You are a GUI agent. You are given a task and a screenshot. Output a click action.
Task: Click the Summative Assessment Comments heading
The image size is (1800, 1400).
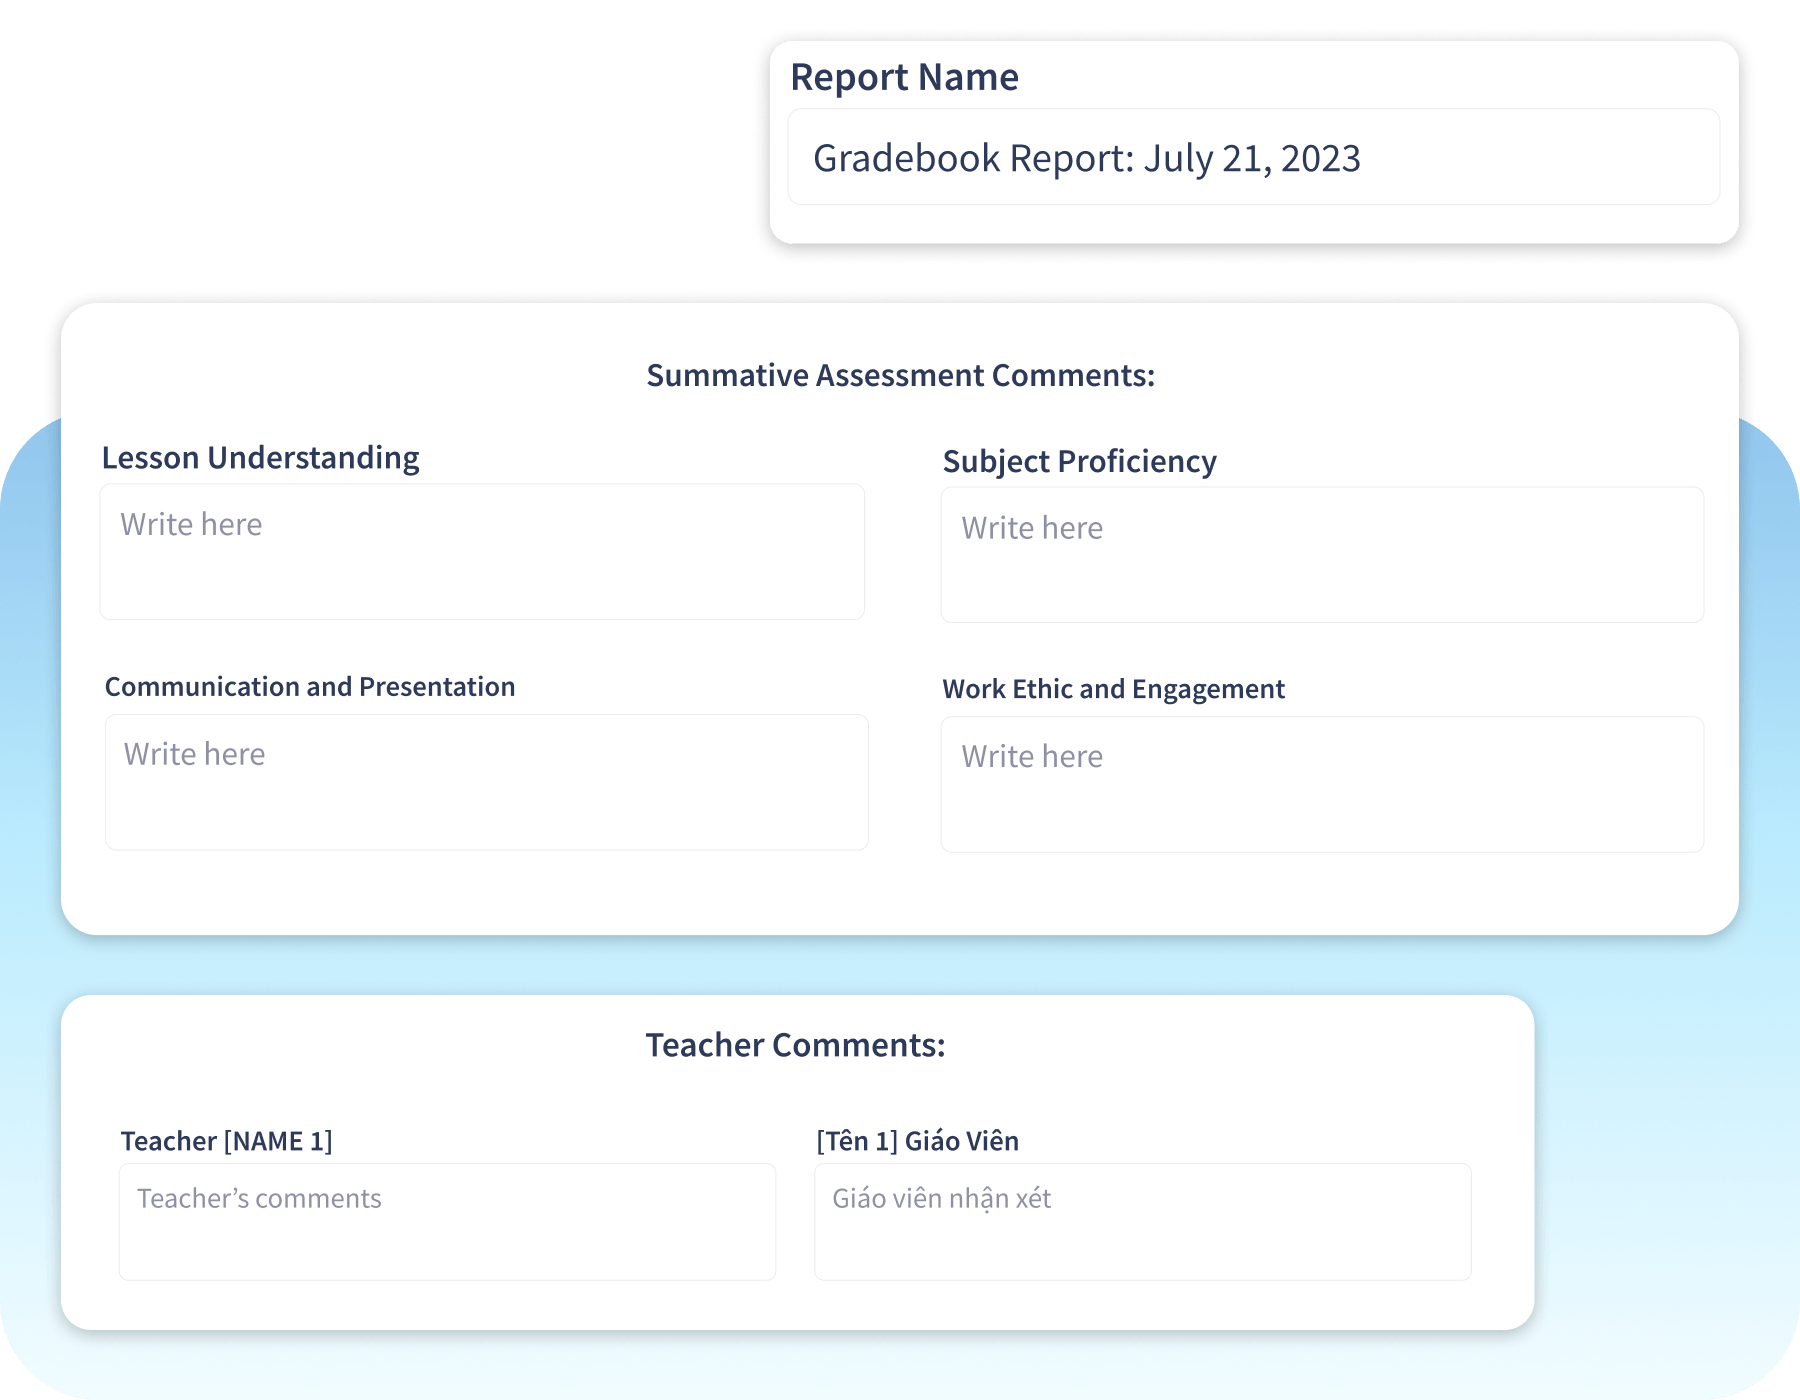pyautogui.click(x=900, y=375)
